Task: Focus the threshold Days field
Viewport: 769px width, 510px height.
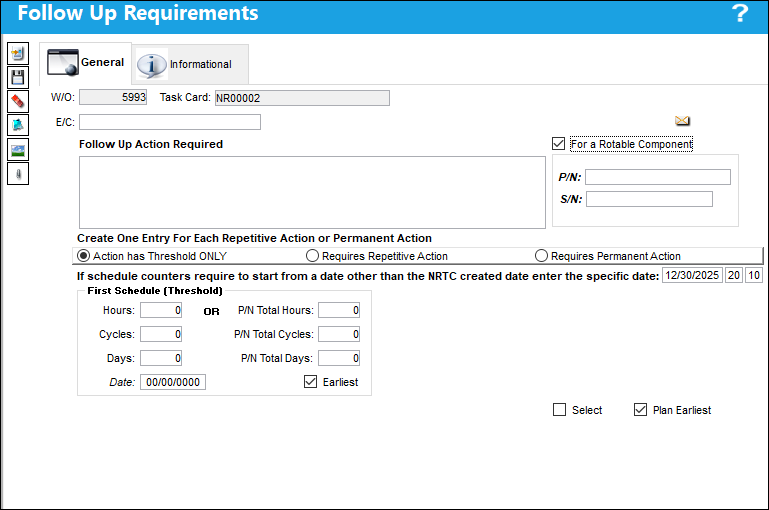Action: (161, 358)
